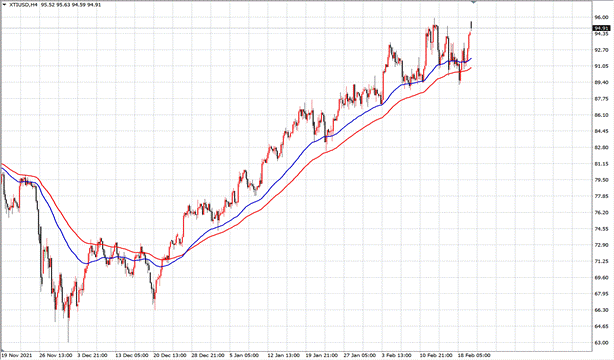
Task: Click the highlighted current price label 94.91
Action: [x=601, y=28]
